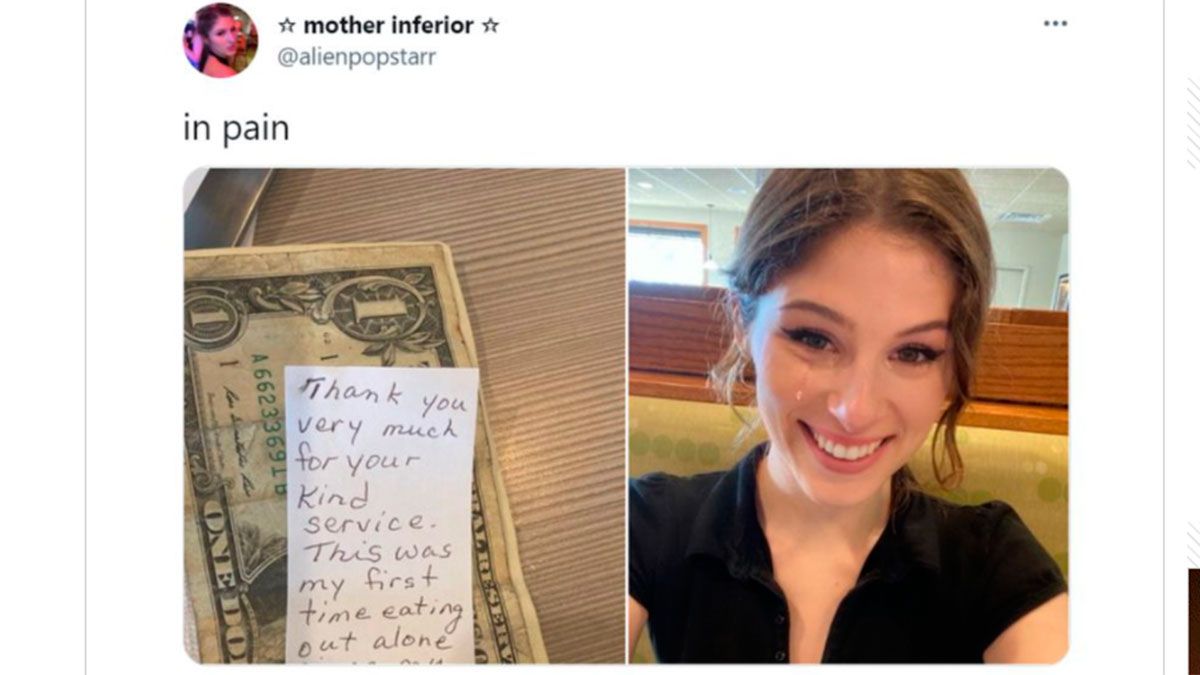
Task: Open the right selfie photo
Action: [x=849, y=416]
